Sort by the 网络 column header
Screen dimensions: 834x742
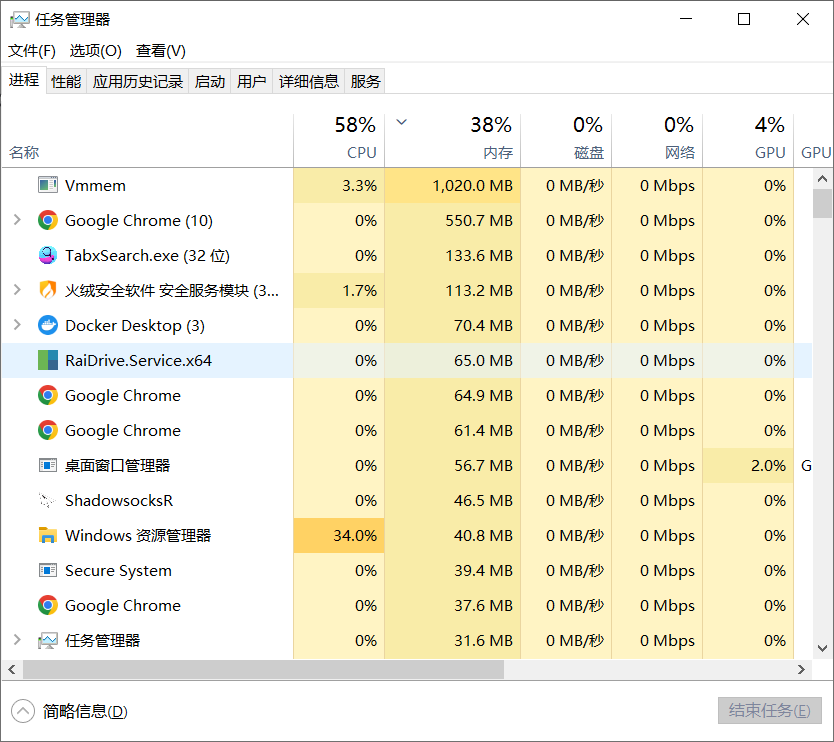657,139
